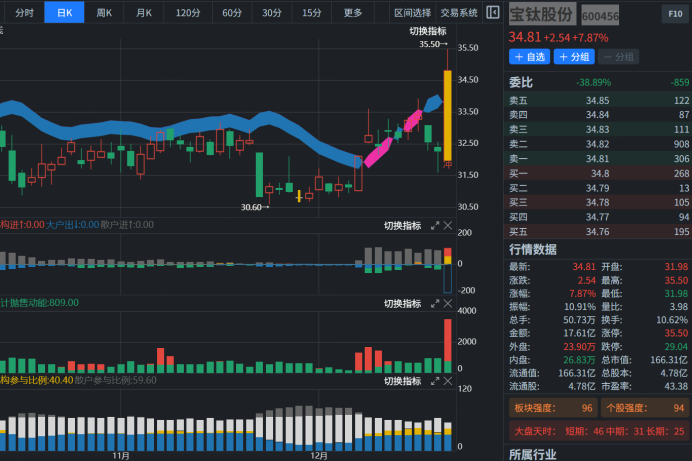Add stock to watchlist with 自选
Image resolution: width=692 pixels, height=461 pixels.
(530, 57)
